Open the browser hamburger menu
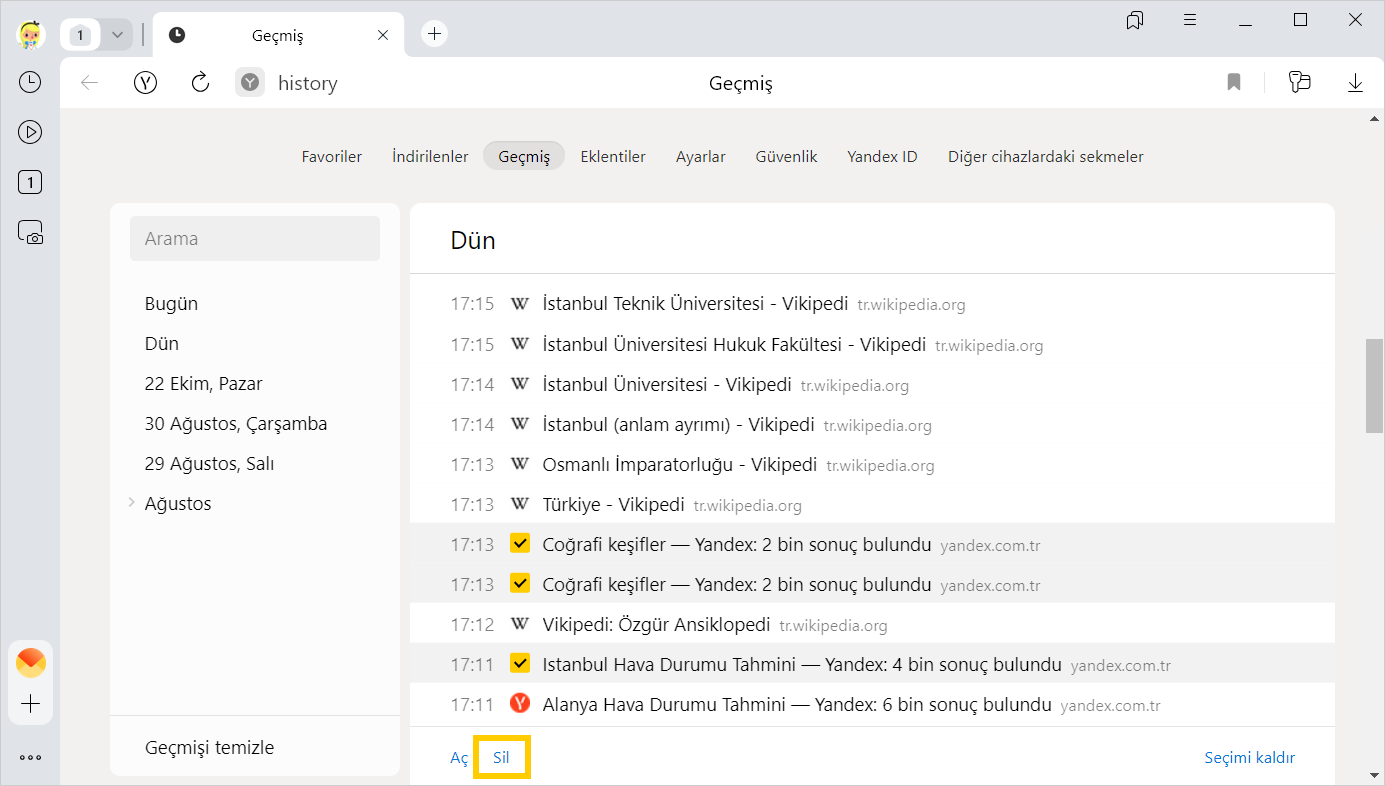The height and width of the screenshot is (786, 1385). point(1190,20)
